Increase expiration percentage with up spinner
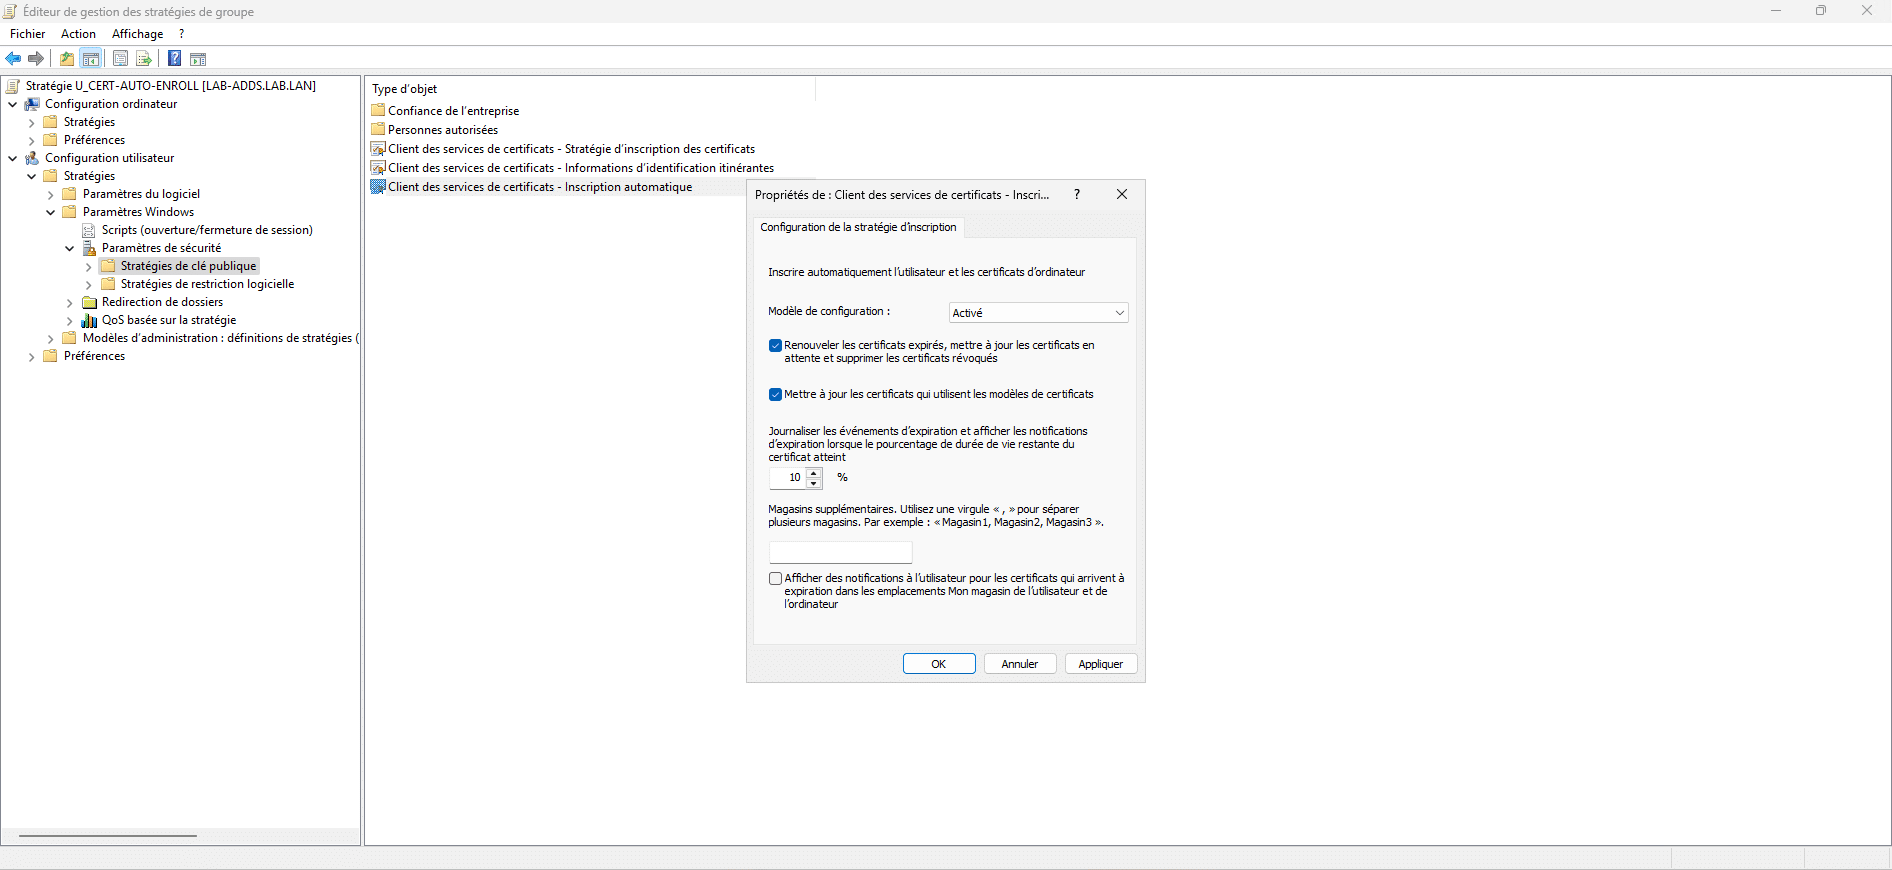The image size is (1892, 870). (x=814, y=473)
